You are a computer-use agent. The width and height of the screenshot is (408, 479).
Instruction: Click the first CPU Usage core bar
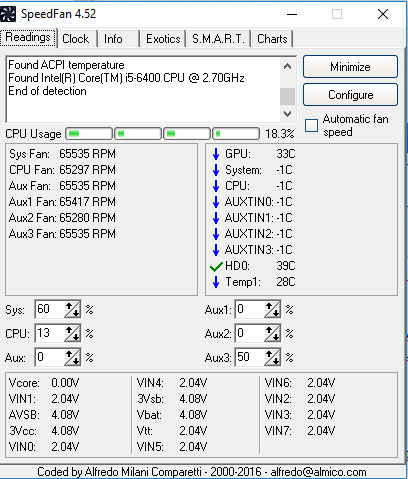click(x=89, y=134)
